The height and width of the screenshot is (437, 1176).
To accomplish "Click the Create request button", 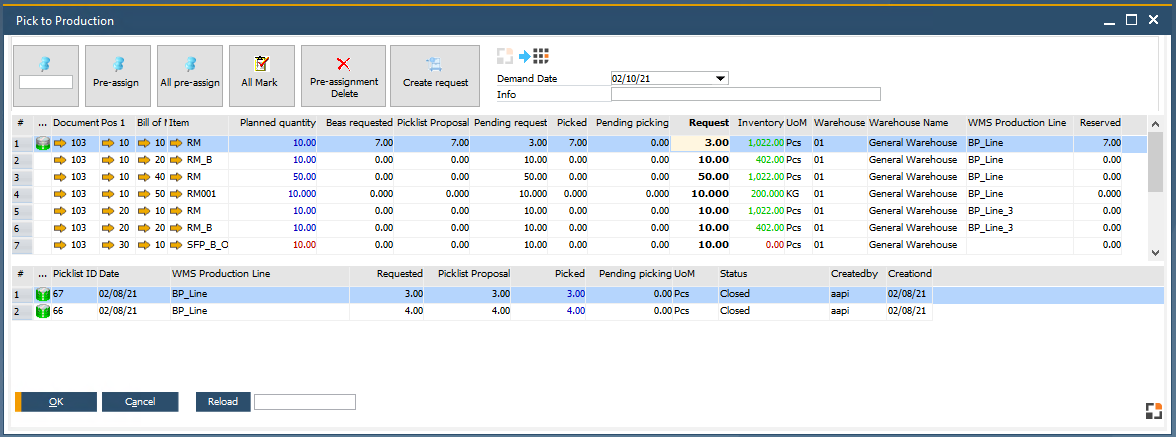I will (435, 75).
